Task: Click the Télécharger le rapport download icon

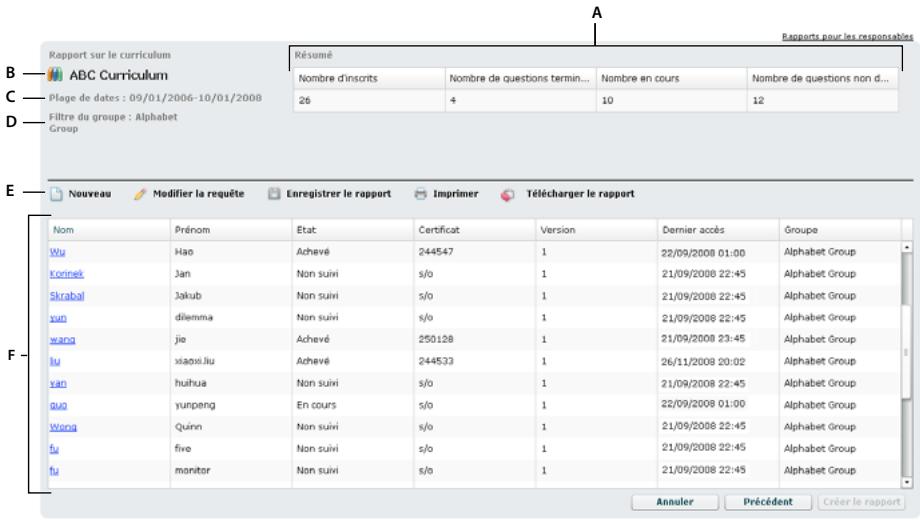Action: (508, 194)
